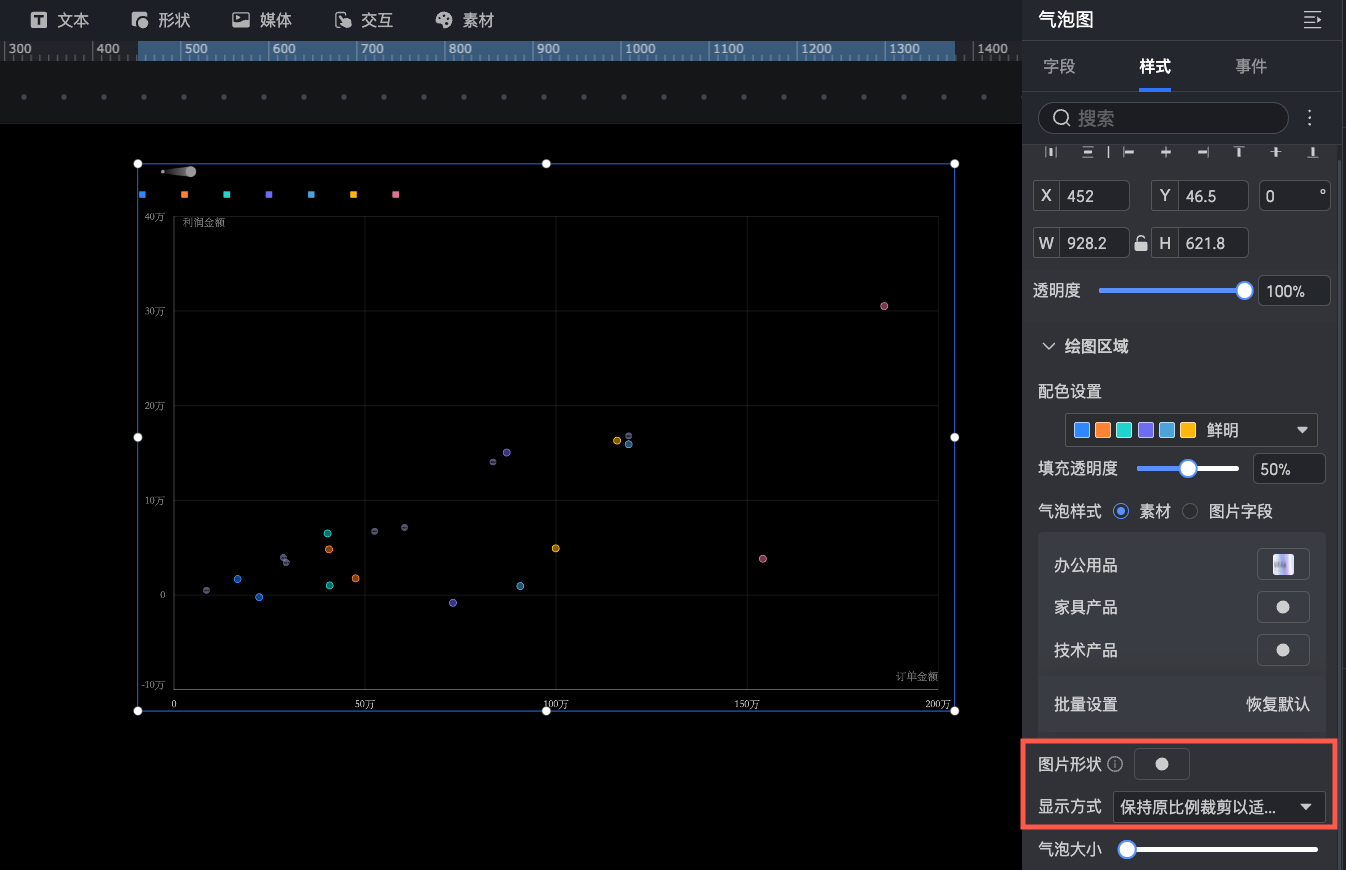1346x870 pixels.
Task: Click the Y position field showing 46.5
Action: pos(1201,195)
